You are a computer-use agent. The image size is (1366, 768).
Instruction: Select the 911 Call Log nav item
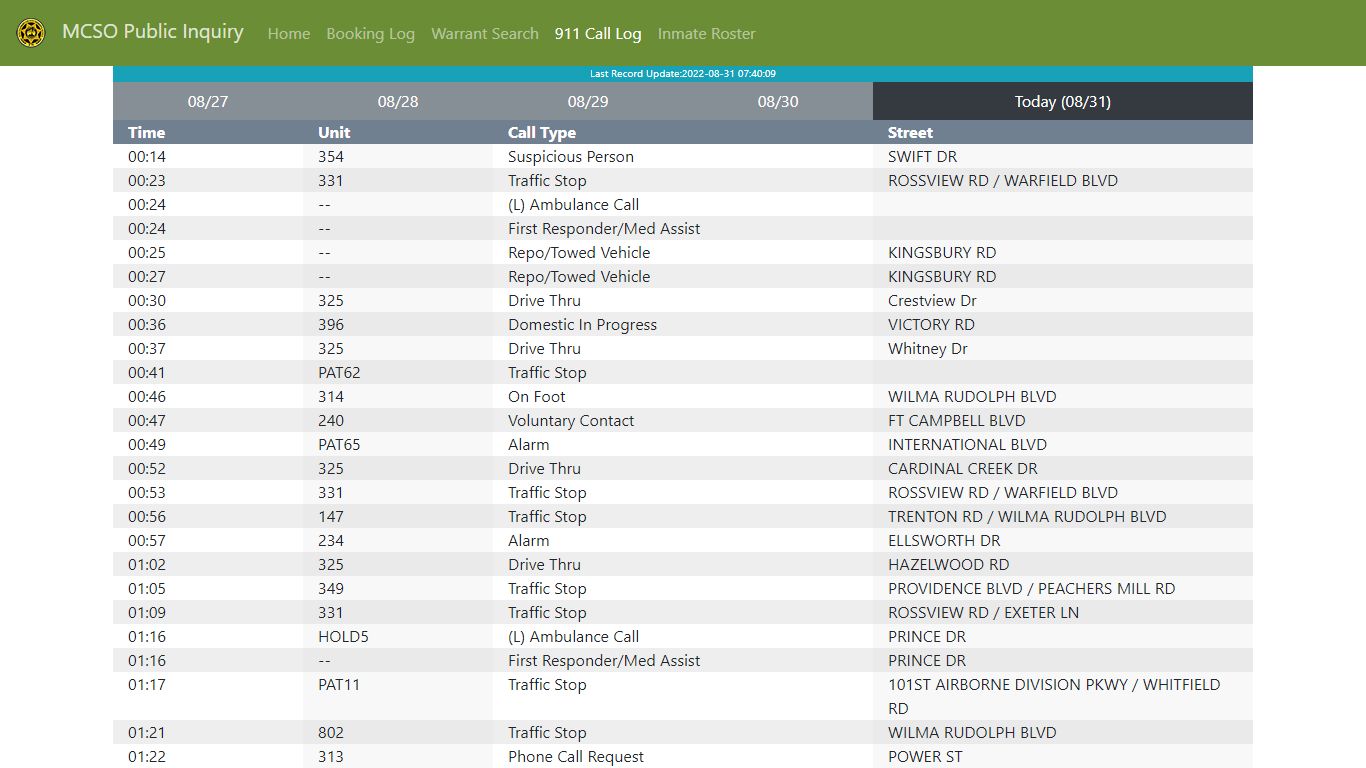[598, 34]
